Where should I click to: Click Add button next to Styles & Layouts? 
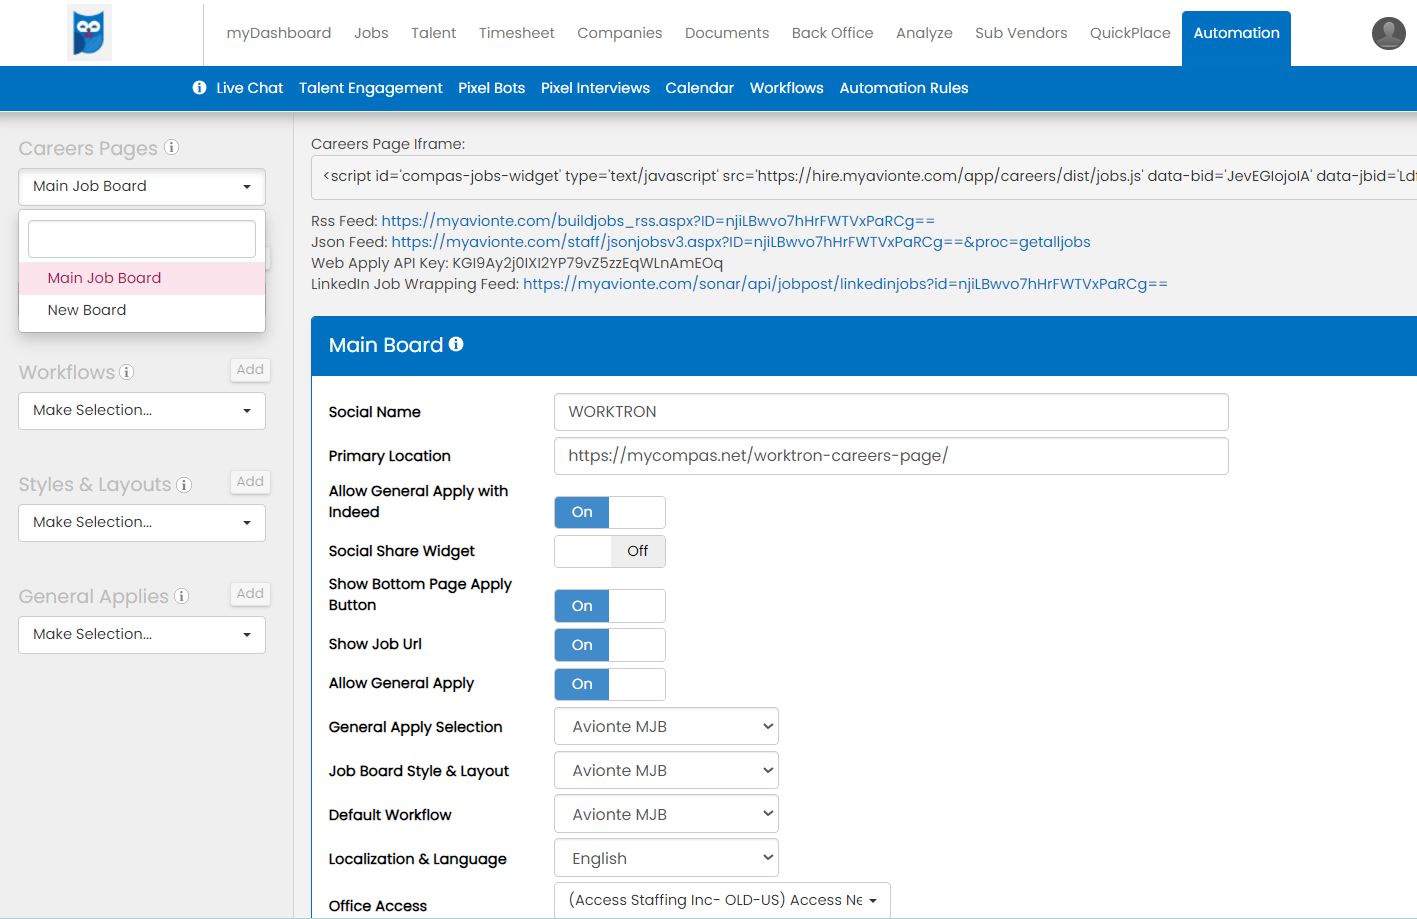250,482
